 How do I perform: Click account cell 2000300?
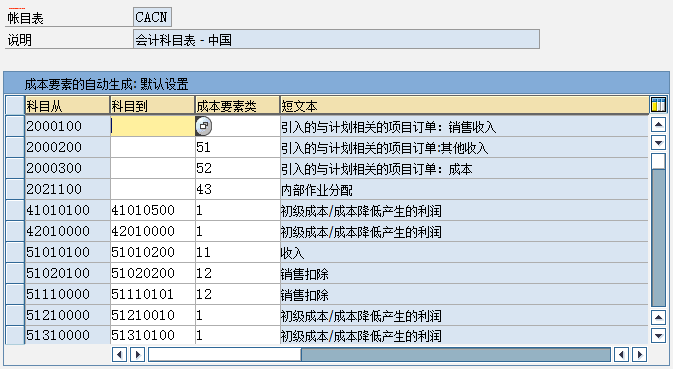click(67, 168)
